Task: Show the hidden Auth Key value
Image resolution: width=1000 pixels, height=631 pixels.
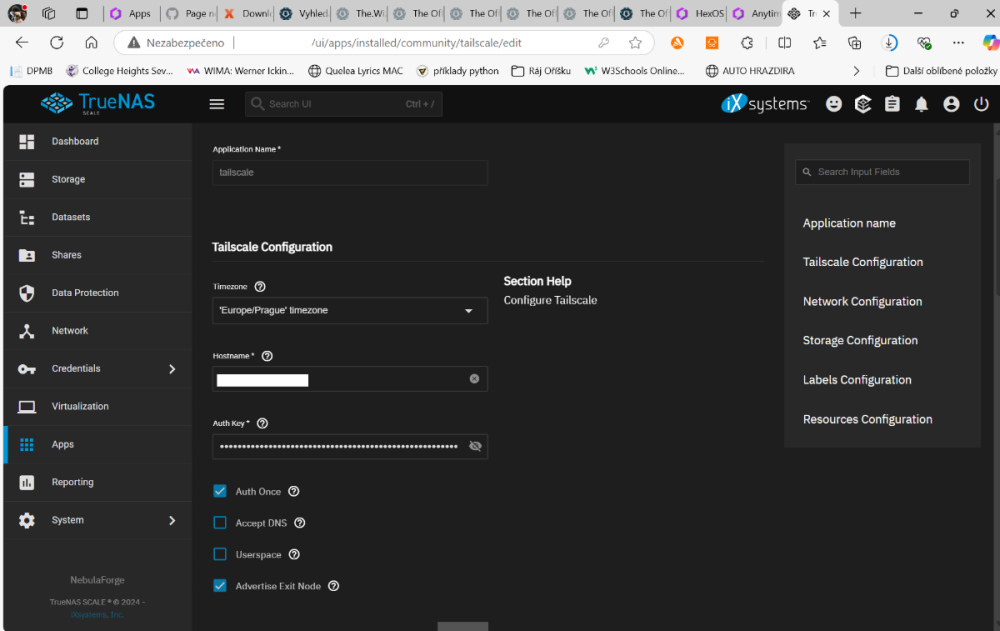Action: coord(475,446)
